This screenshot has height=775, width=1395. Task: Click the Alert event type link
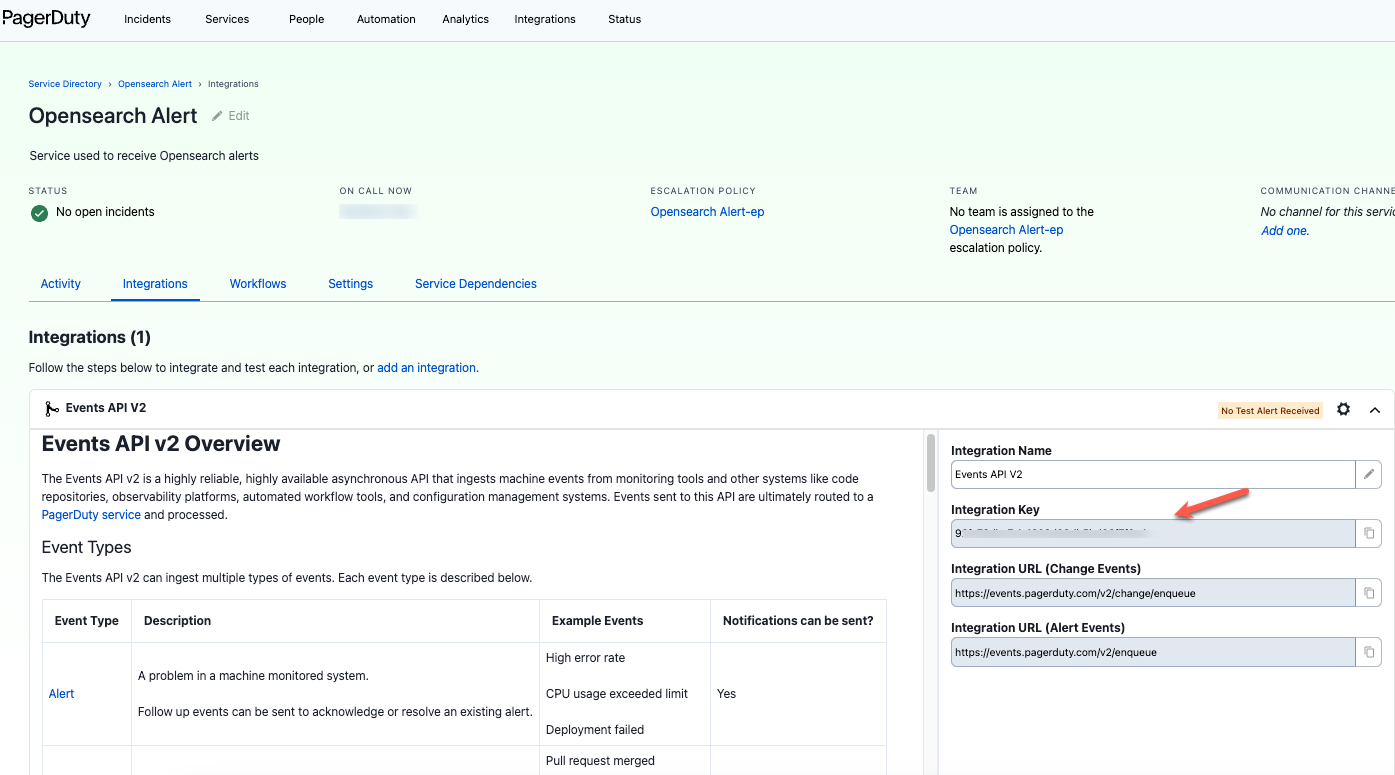pyautogui.click(x=62, y=694)
